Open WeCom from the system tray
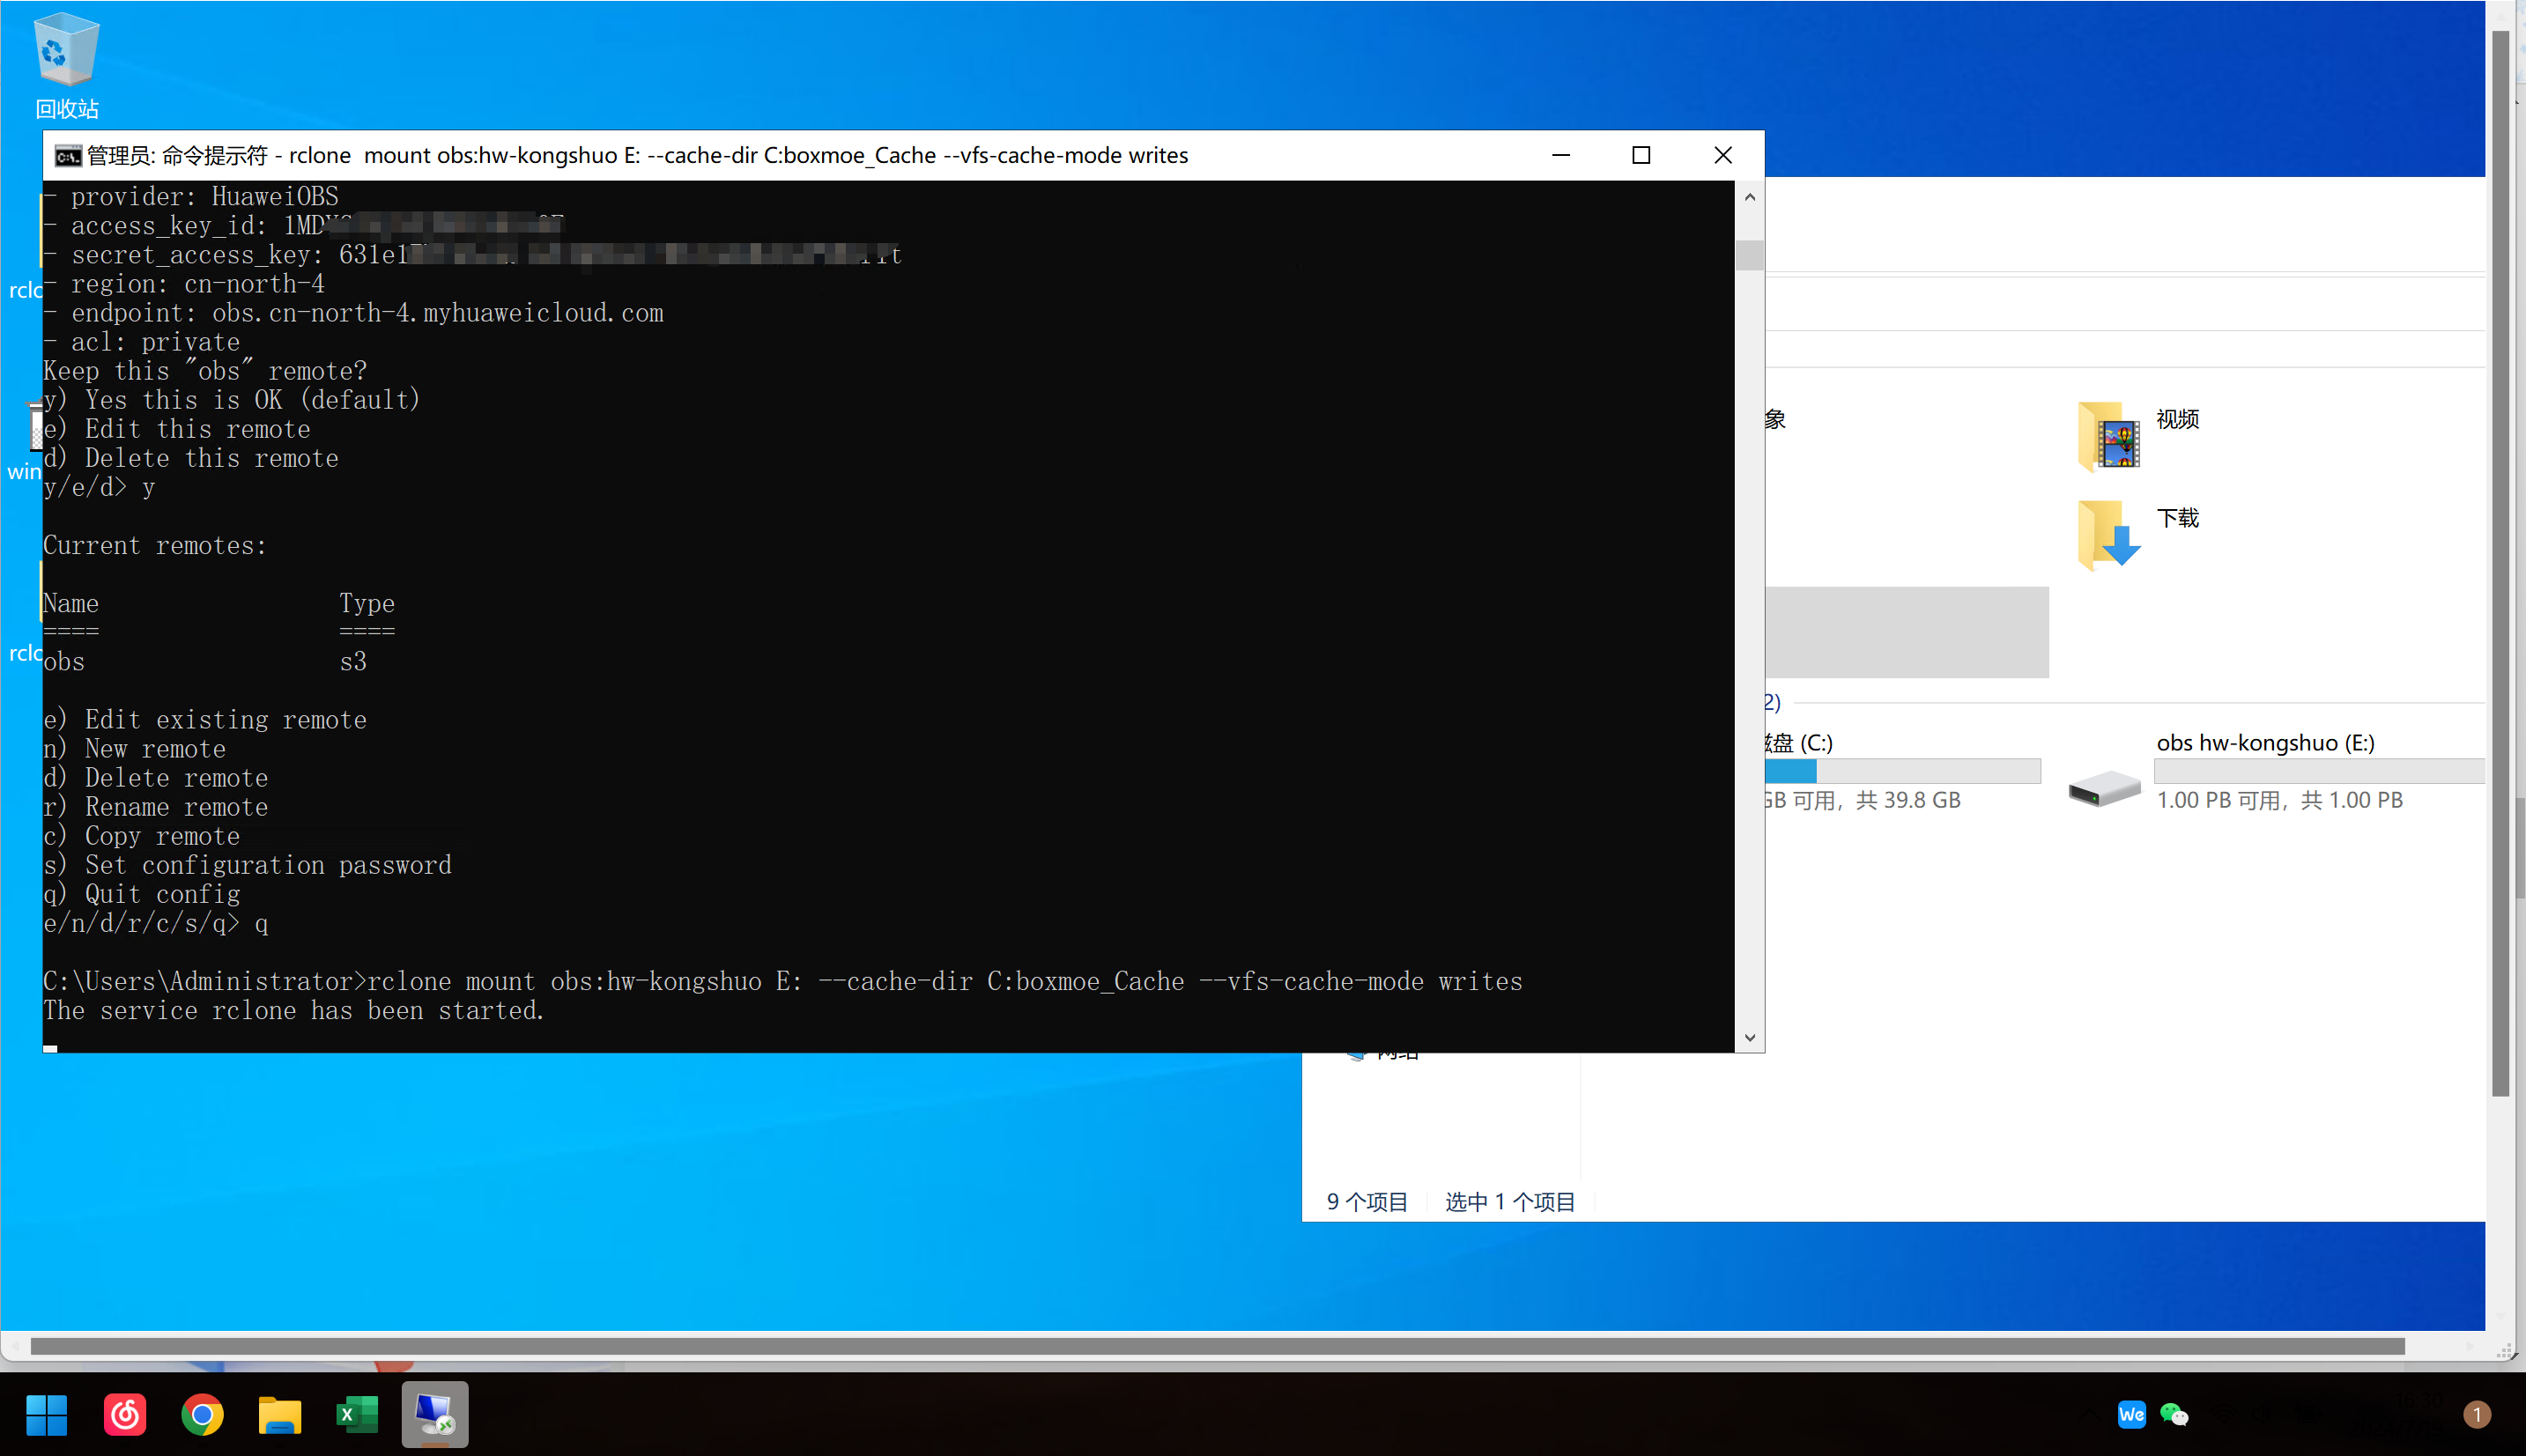Screen dimensions: 2526x1456 (2131, 1414)
